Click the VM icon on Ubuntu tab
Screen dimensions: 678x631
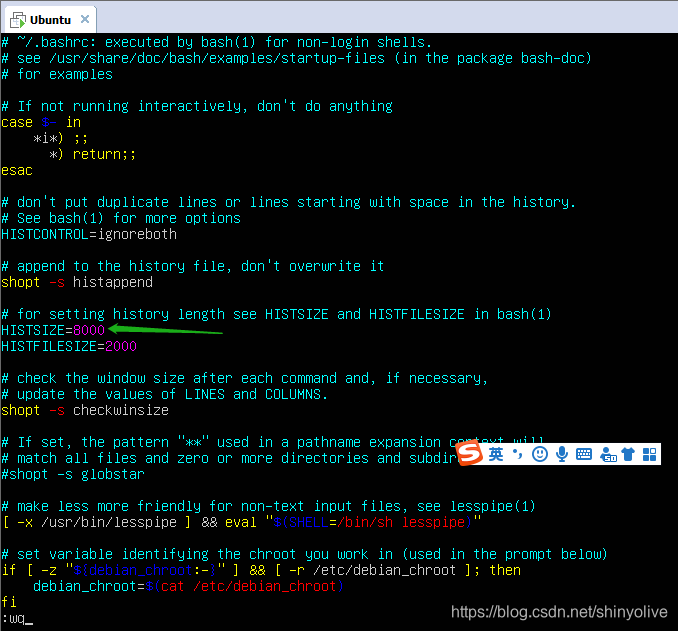click(18, 19)
